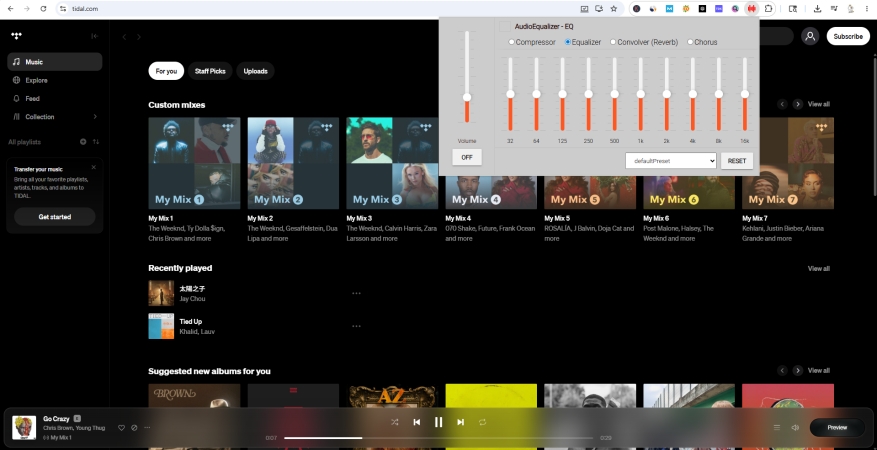This screenshot has height=450, width=877.
Task: Select the Equalizer radio button
Action: (x=568, y=42)
